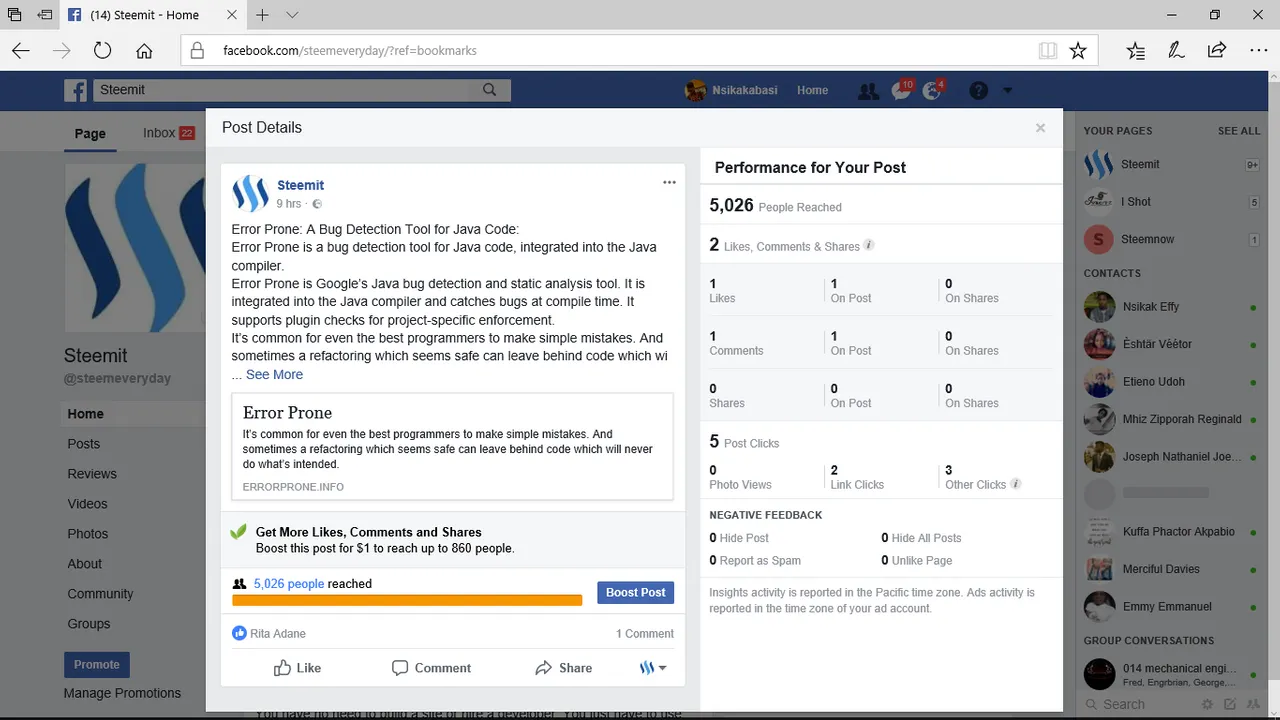Open Videos in the page sidebar
Screen dimensions: 1280x720
[87, 504]
